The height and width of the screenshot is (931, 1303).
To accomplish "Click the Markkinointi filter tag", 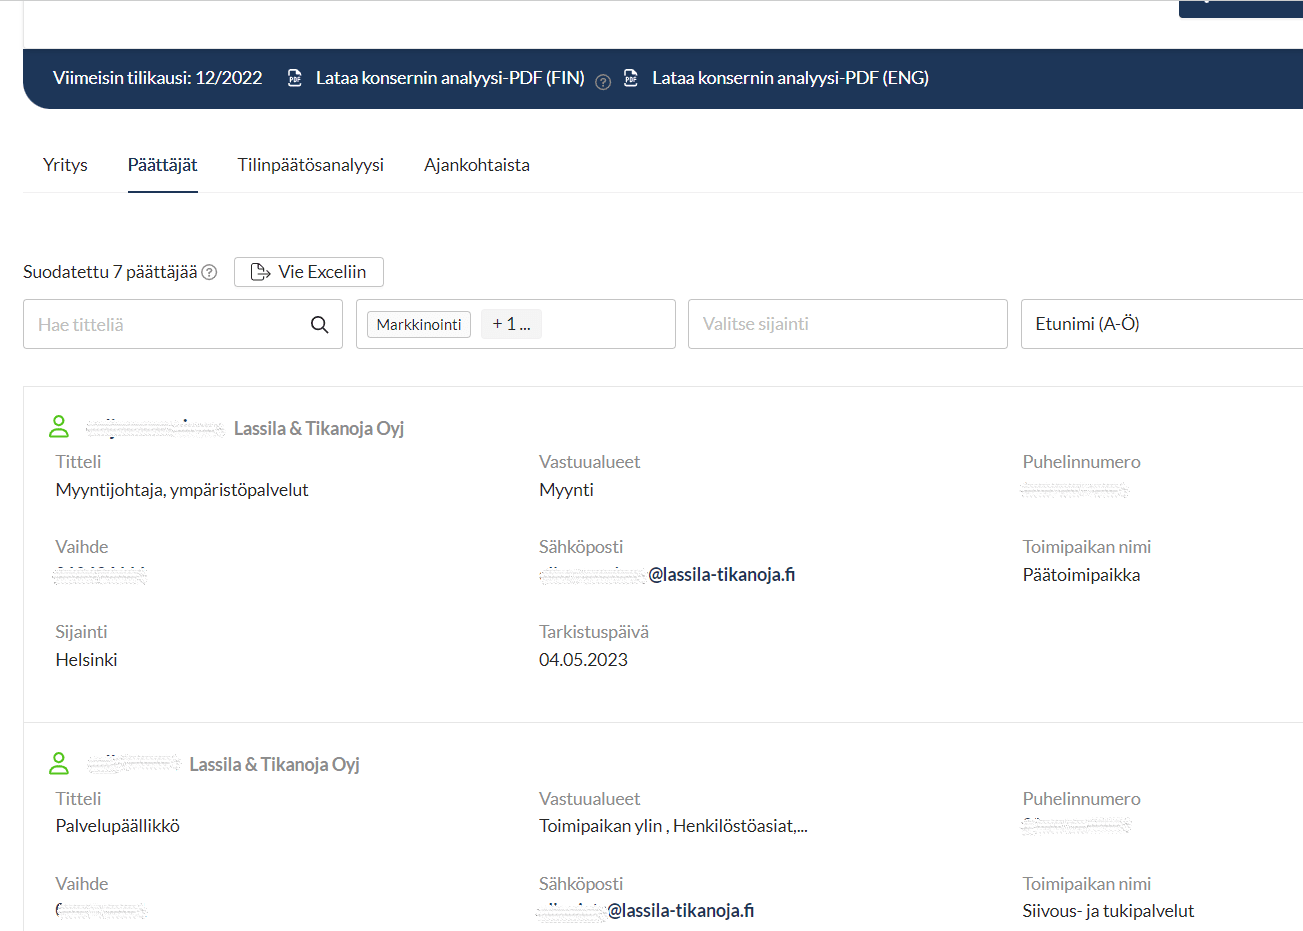I will coord(419,324).
